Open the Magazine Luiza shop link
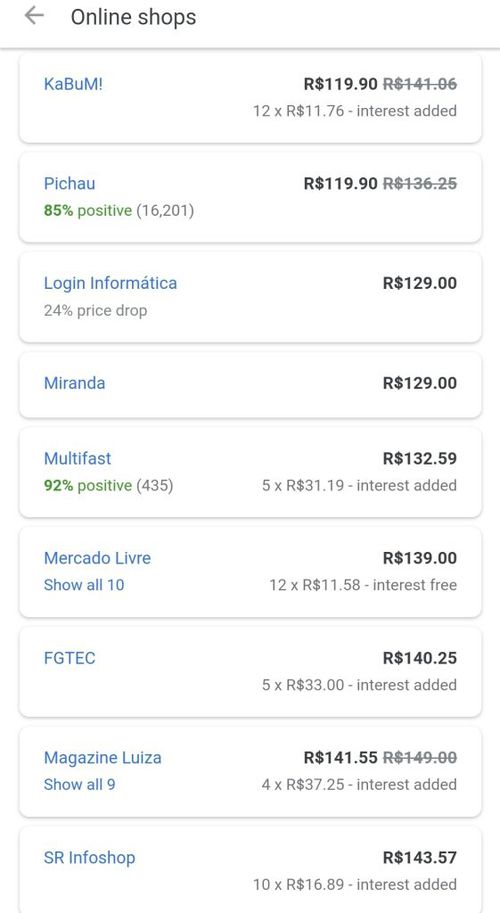 pos(102,758)
